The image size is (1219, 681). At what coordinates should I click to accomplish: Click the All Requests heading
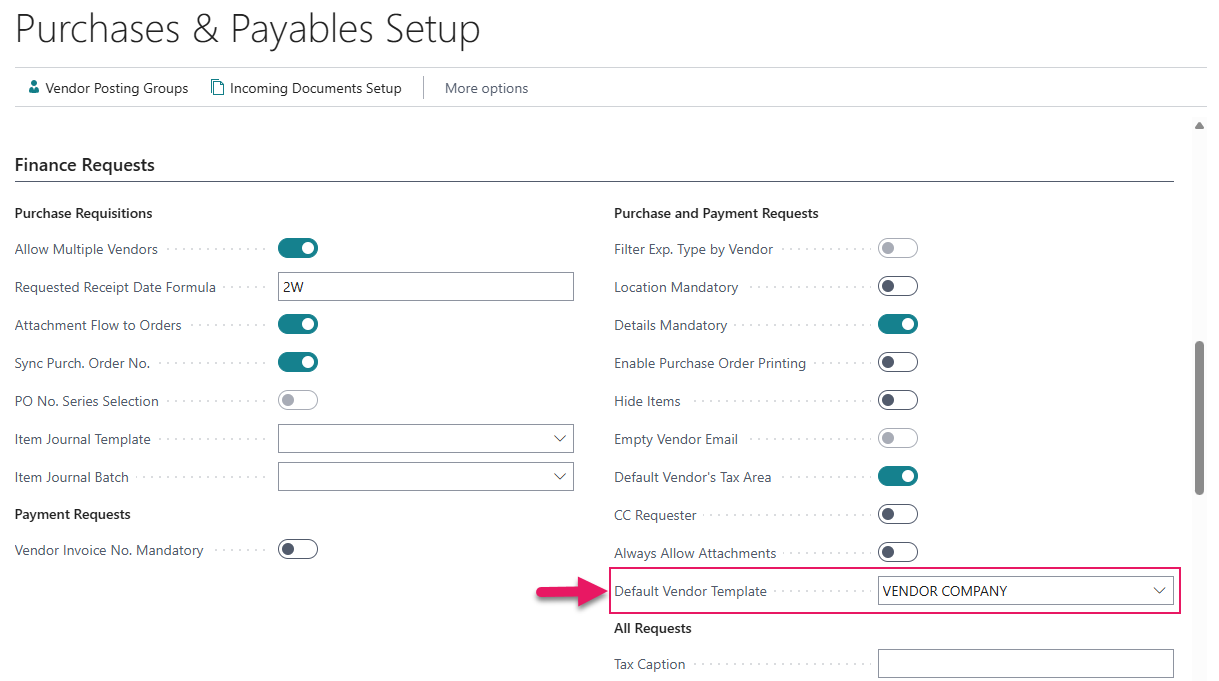pos(653,628)
